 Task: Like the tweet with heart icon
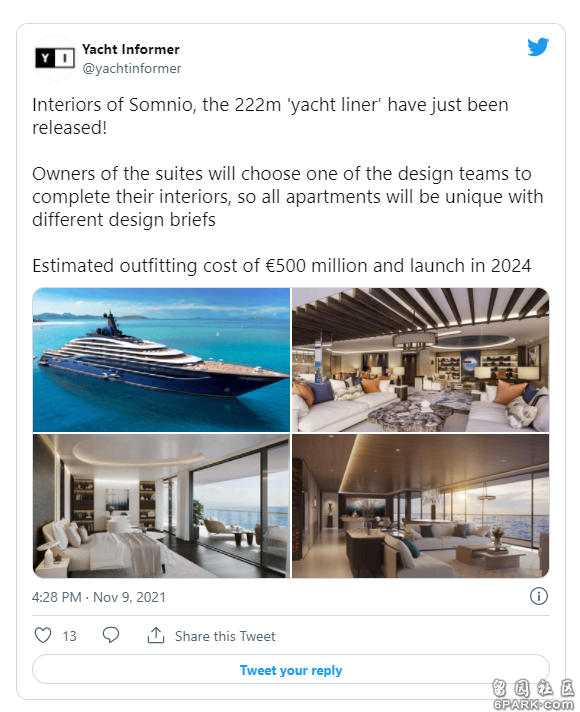(43, 635)
